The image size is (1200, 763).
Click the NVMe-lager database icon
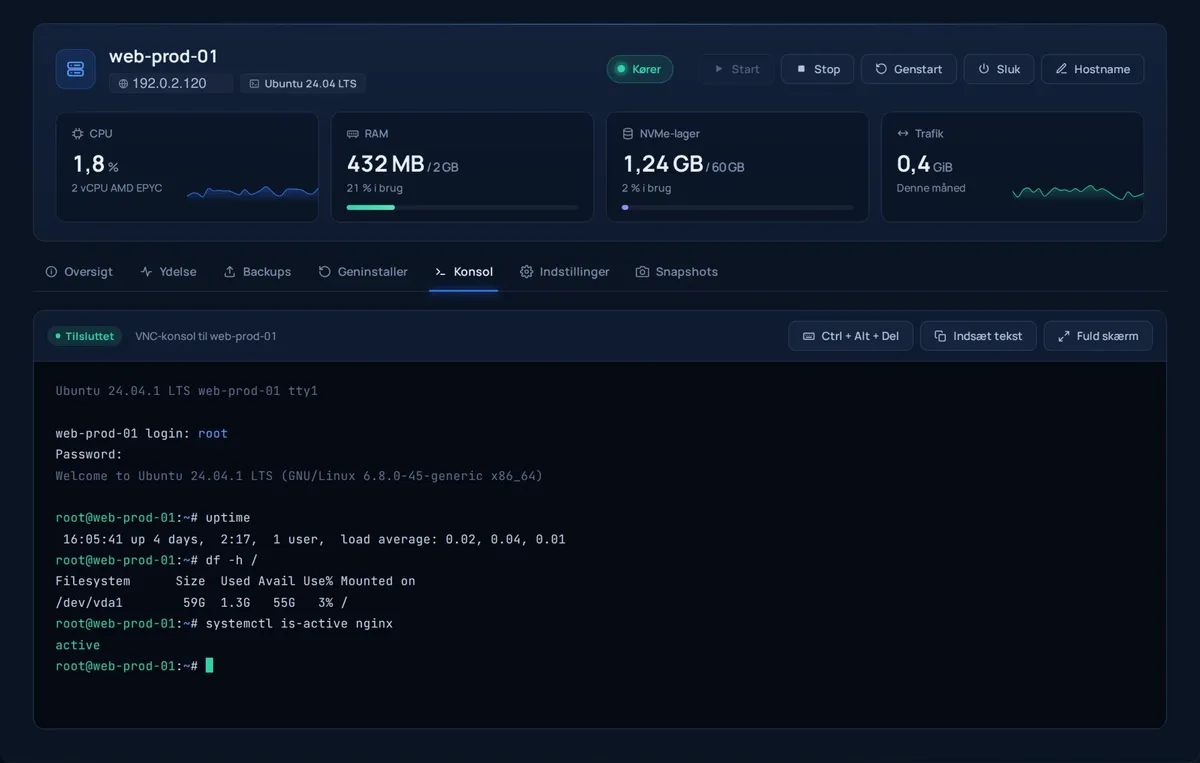[x=628, y=133]
